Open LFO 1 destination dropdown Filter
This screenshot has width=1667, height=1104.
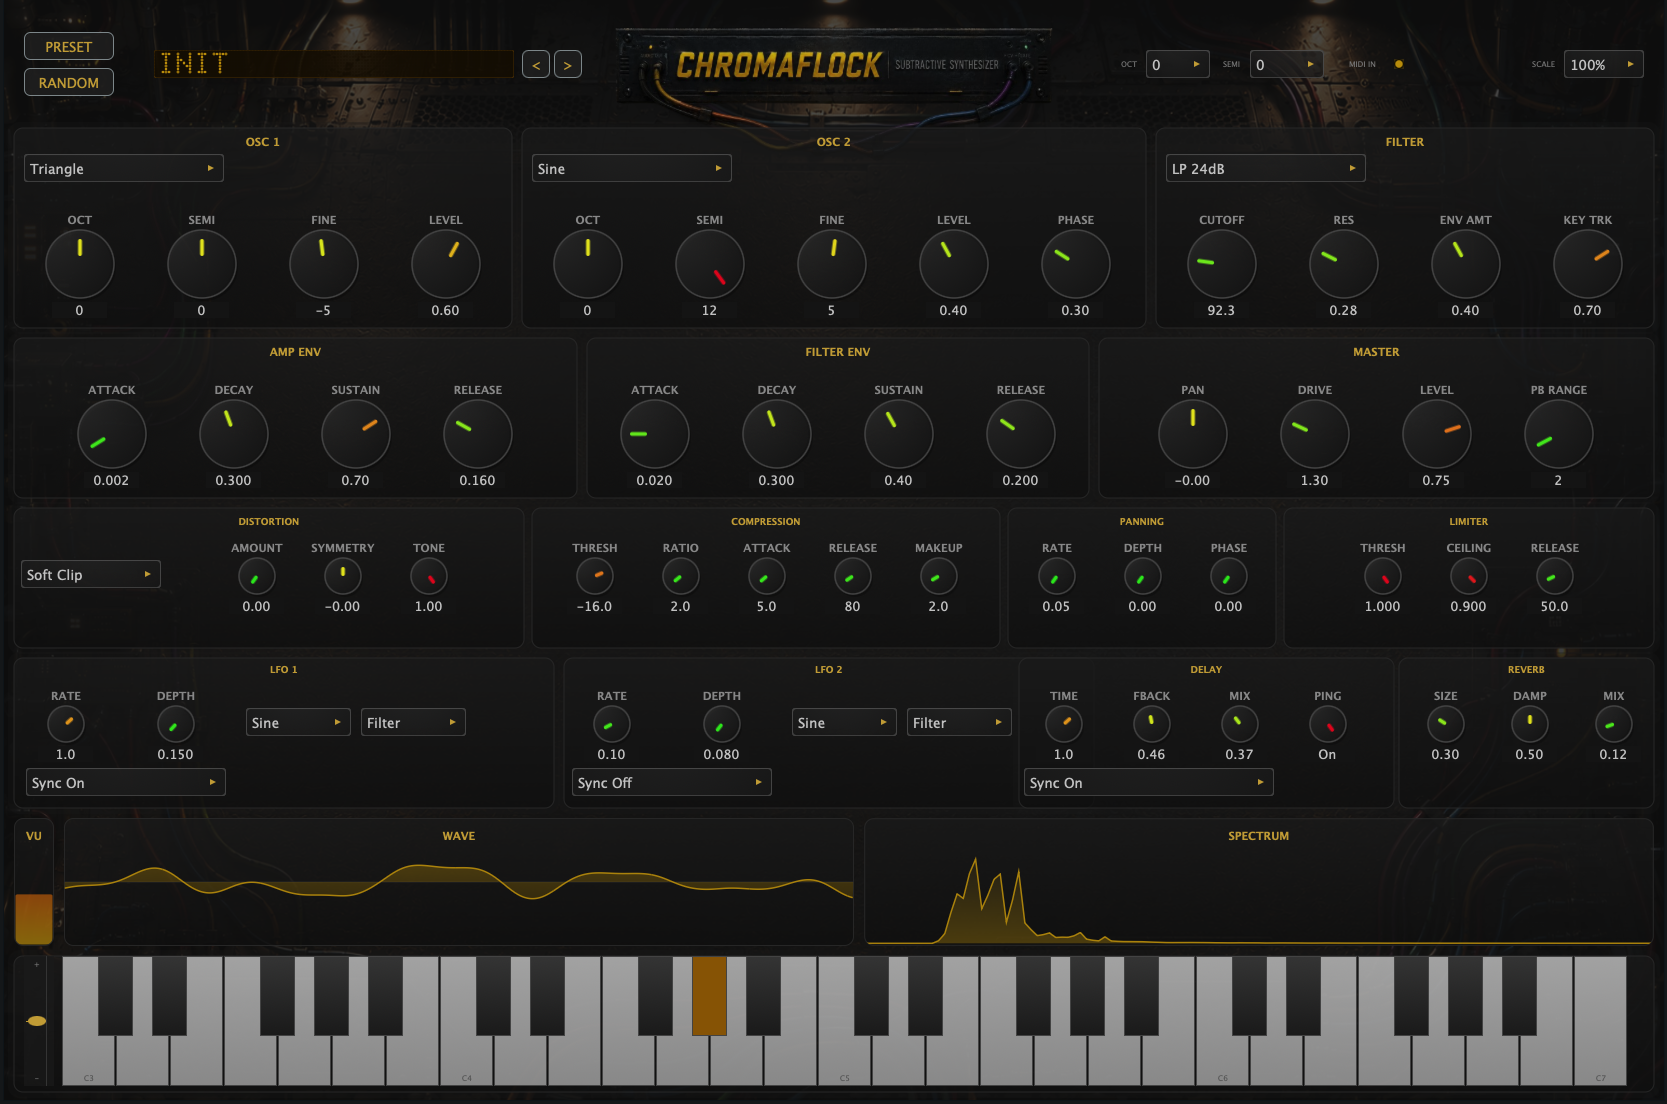(x=413, y=722)
